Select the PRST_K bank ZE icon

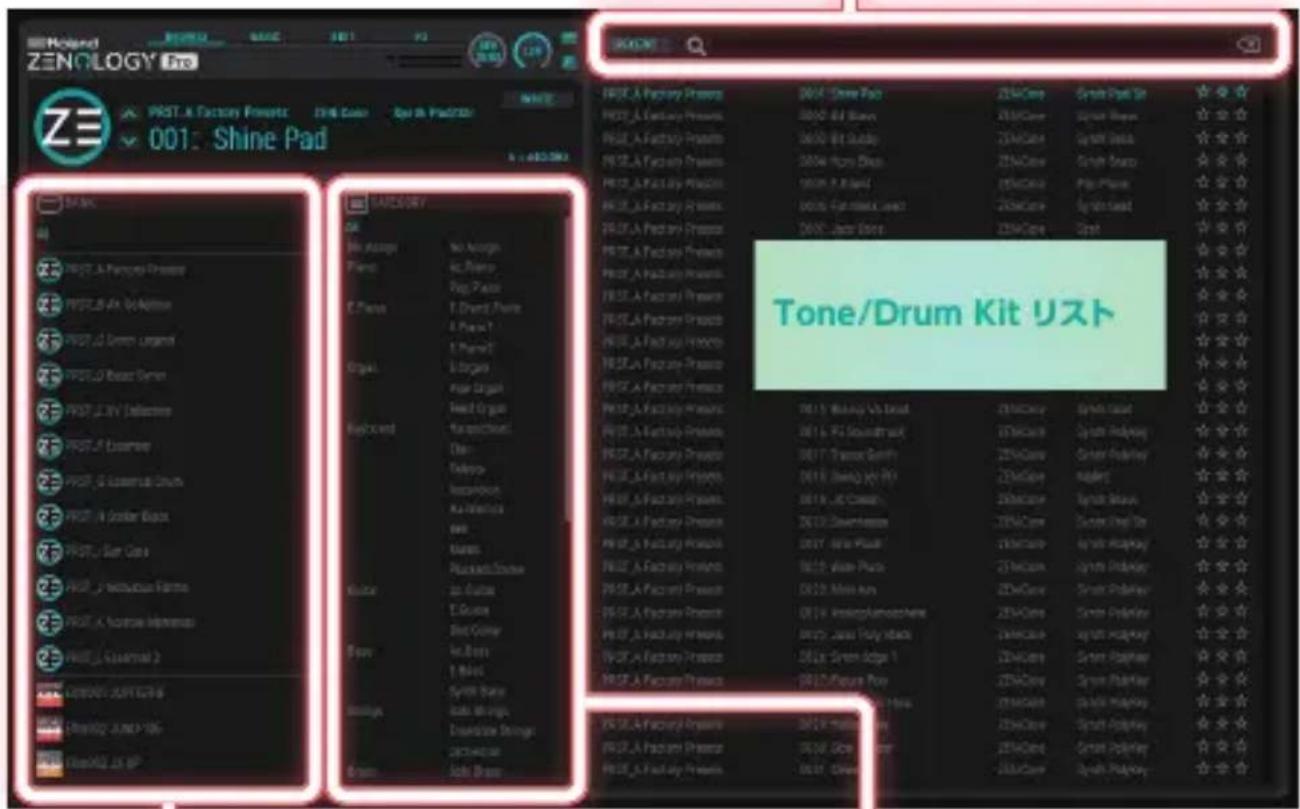(x=49, y=622)
